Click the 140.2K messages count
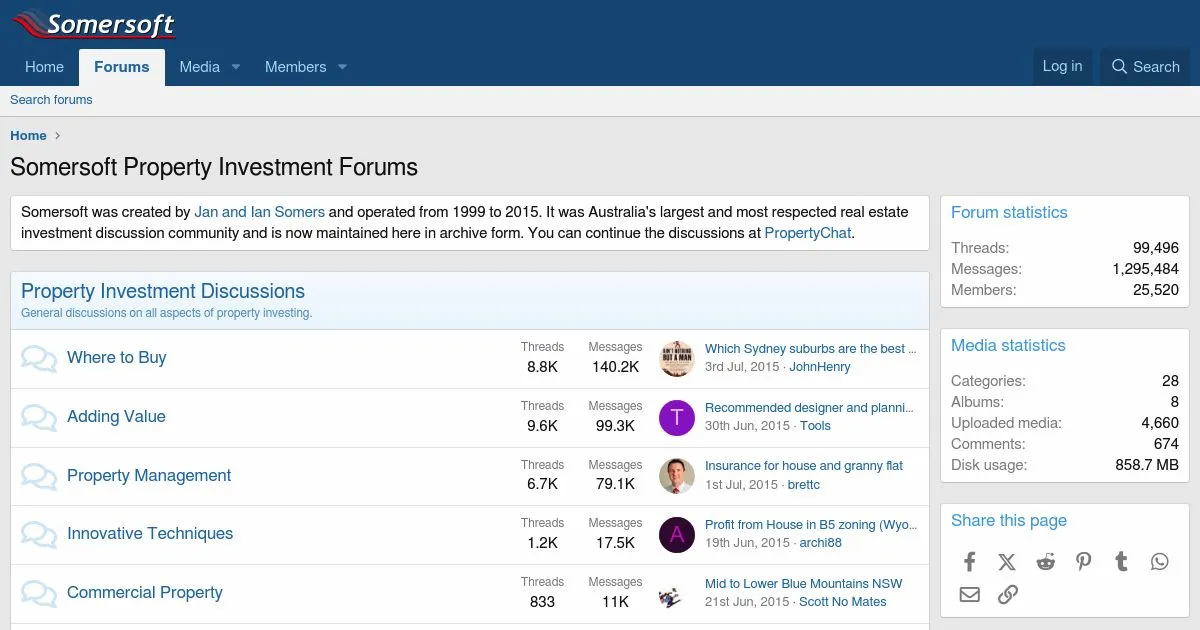This screenshot has width=1200, height=630. tap(615, 367)
